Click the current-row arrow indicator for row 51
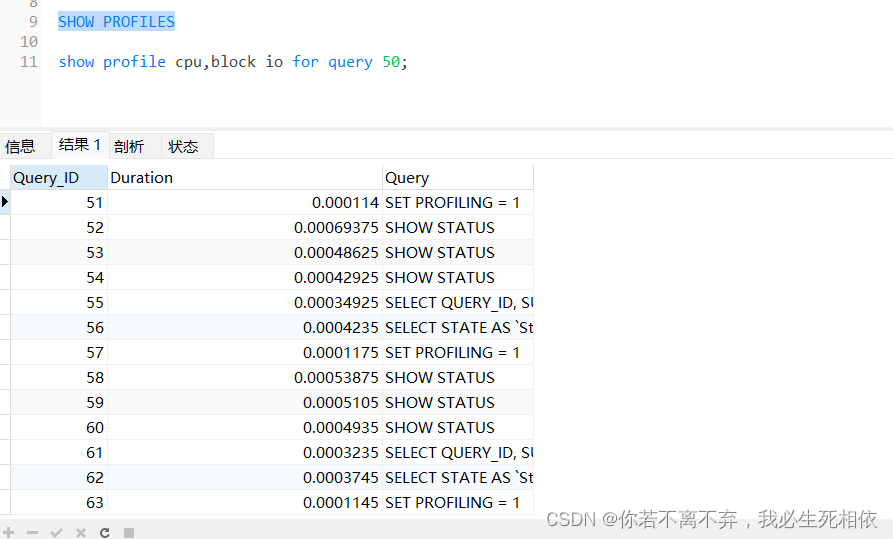 pyautogui.click(x=5, y=202)
